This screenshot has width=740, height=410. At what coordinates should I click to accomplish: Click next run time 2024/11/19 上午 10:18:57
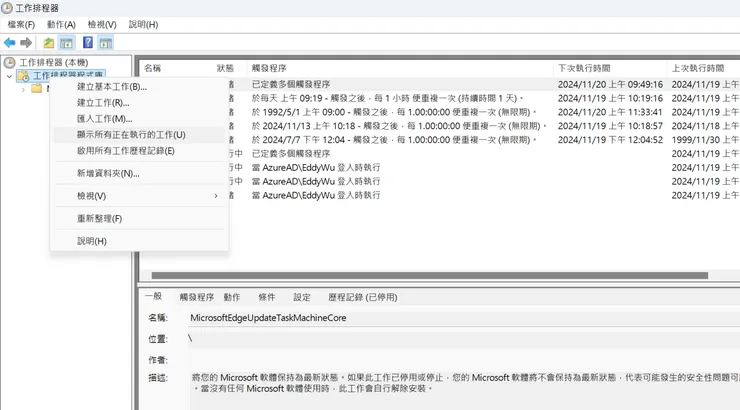coord(610,126)
